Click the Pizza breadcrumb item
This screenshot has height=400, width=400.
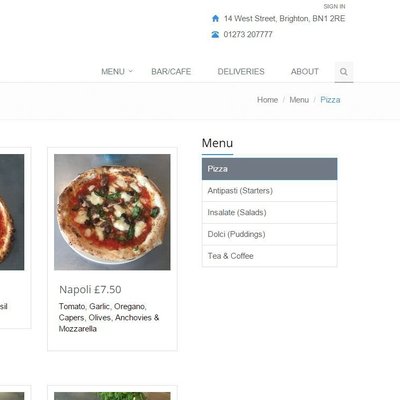330,100
